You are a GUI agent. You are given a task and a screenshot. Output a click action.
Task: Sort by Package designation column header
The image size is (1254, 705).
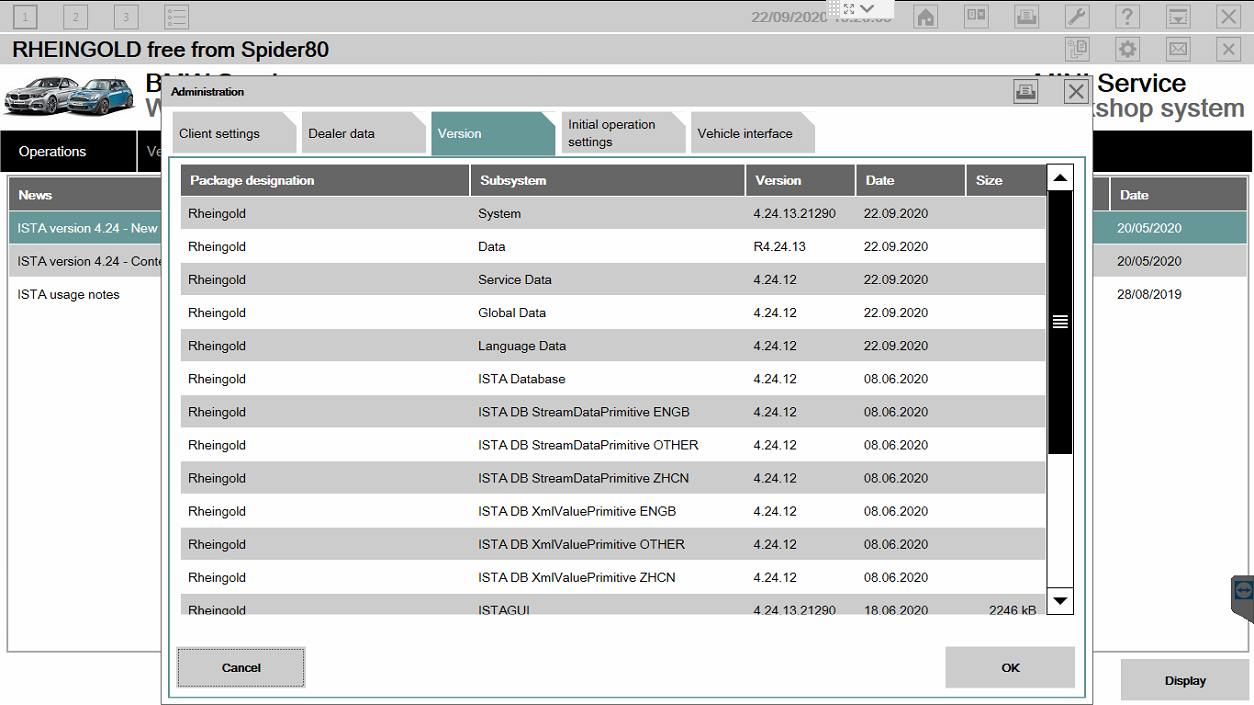tap(325, 180)
